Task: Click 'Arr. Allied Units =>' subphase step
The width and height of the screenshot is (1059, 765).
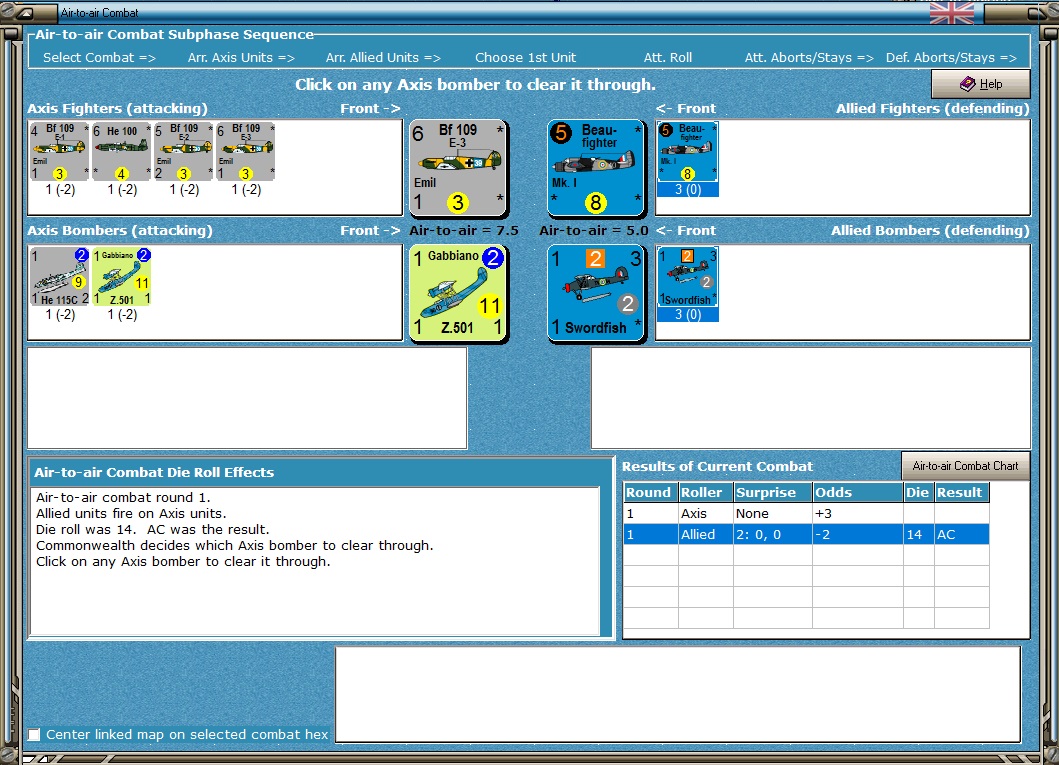Action: click(383, 57)
